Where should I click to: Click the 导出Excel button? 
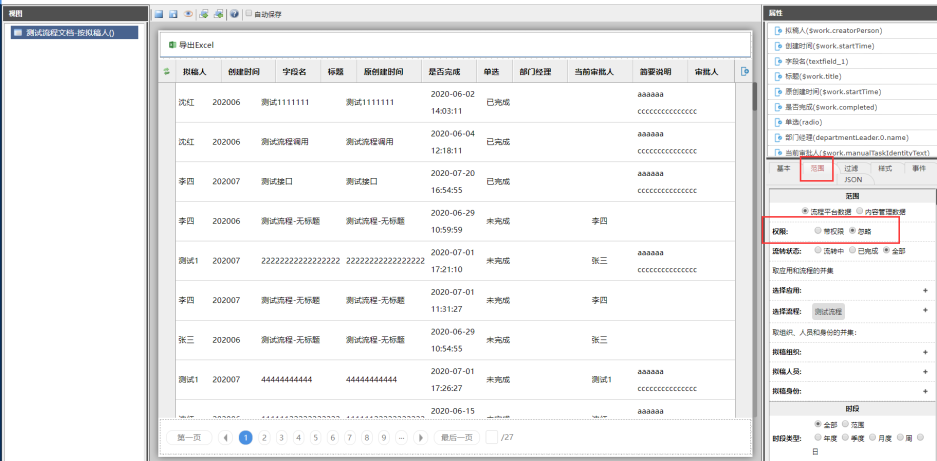click(191, 45)
